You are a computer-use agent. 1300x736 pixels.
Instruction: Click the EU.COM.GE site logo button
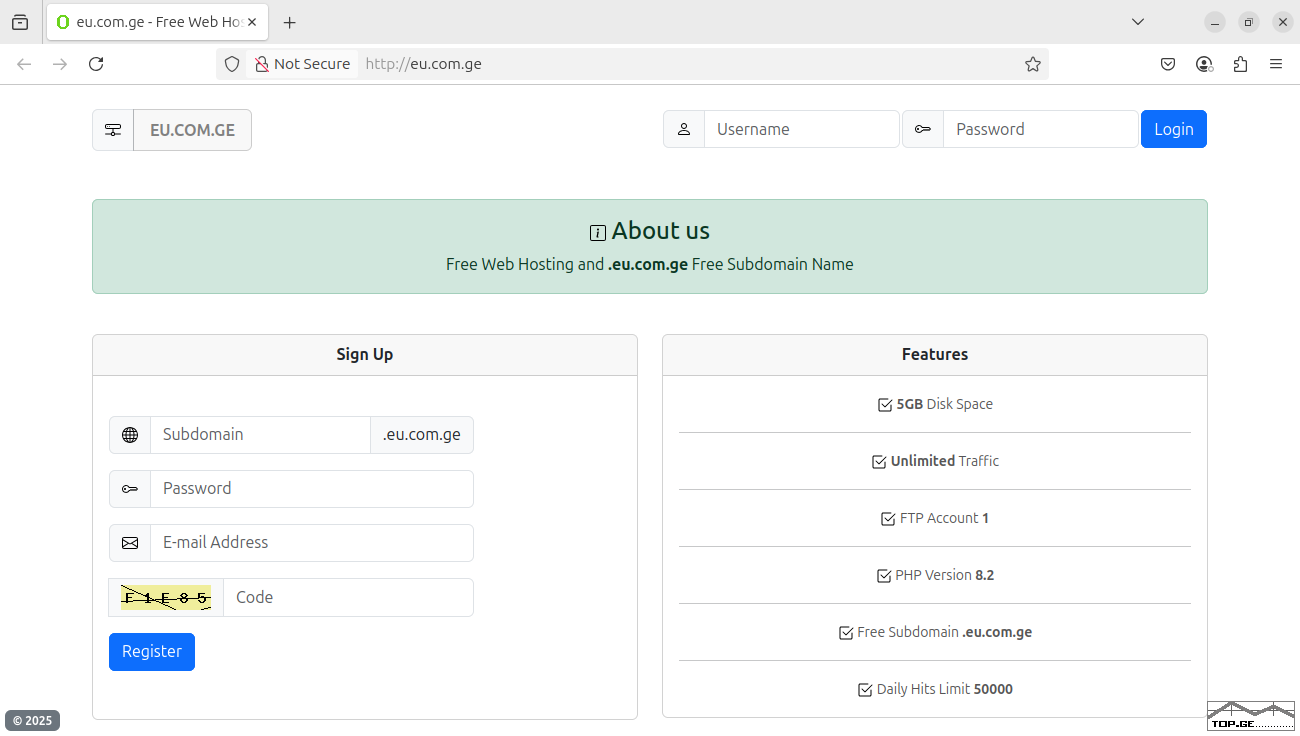point(192,130)
